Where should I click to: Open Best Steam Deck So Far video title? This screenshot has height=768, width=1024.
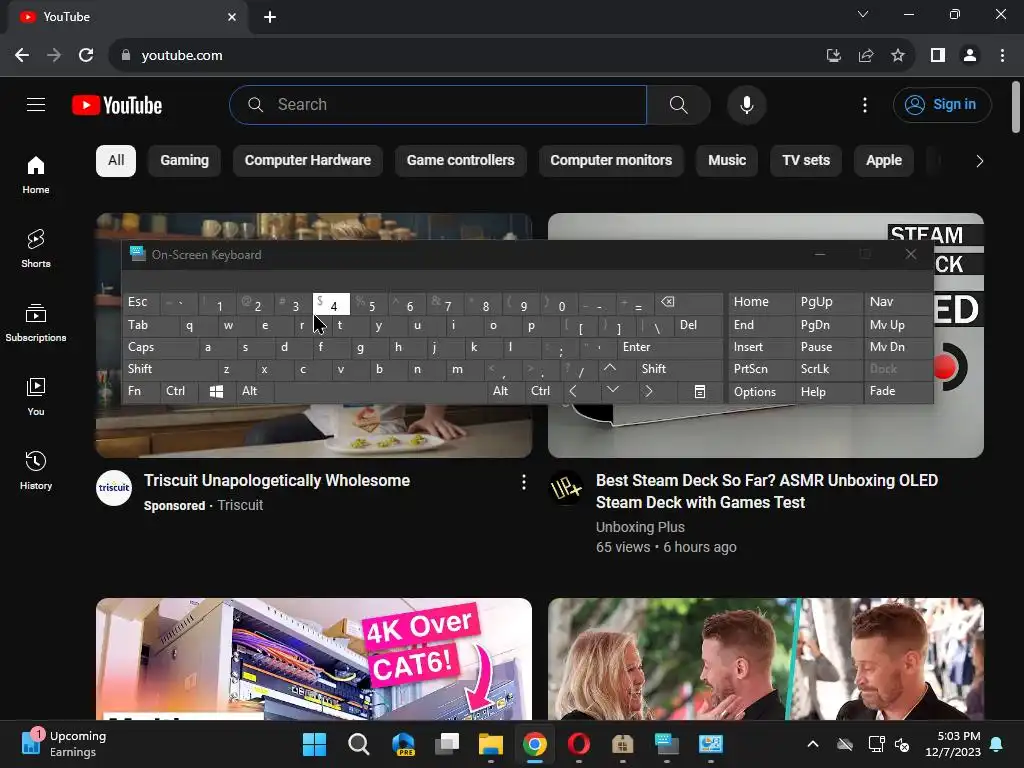click(x=767, y=491)
